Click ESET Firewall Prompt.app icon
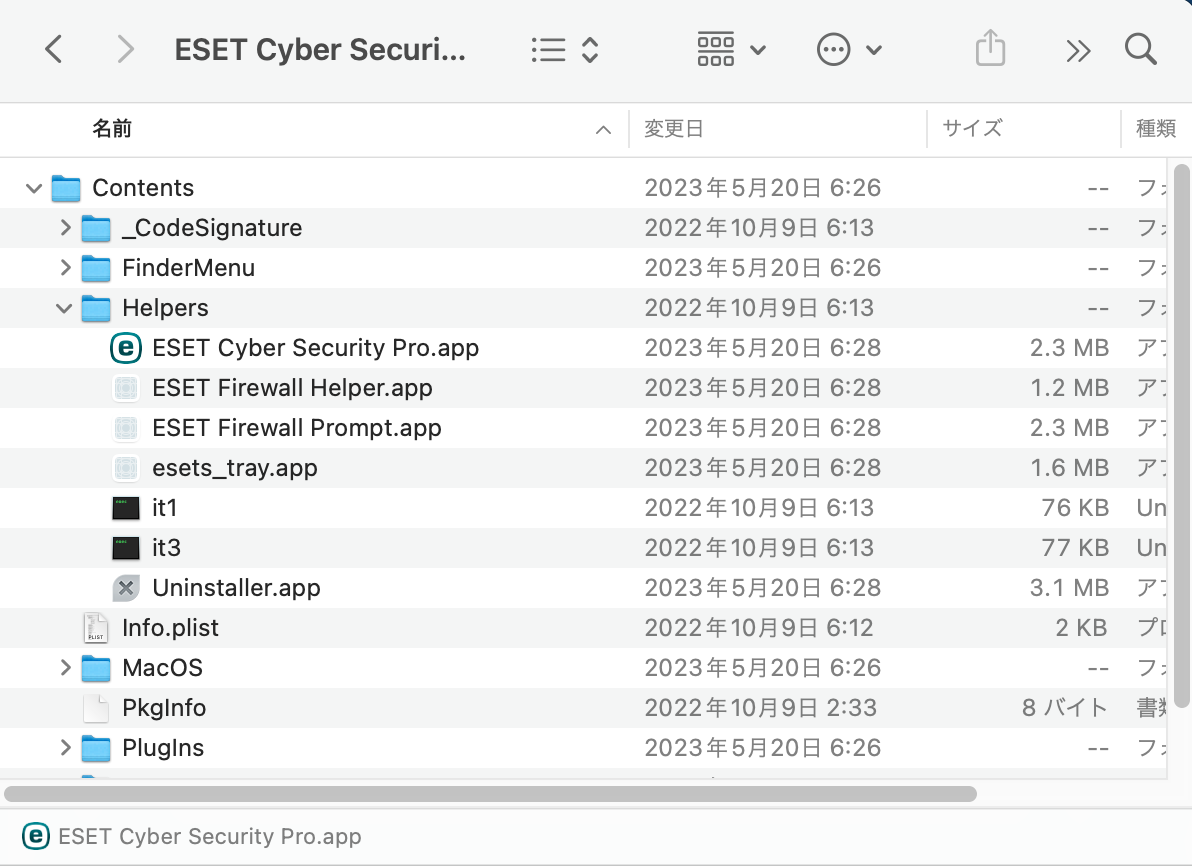 tap(126, 428)
